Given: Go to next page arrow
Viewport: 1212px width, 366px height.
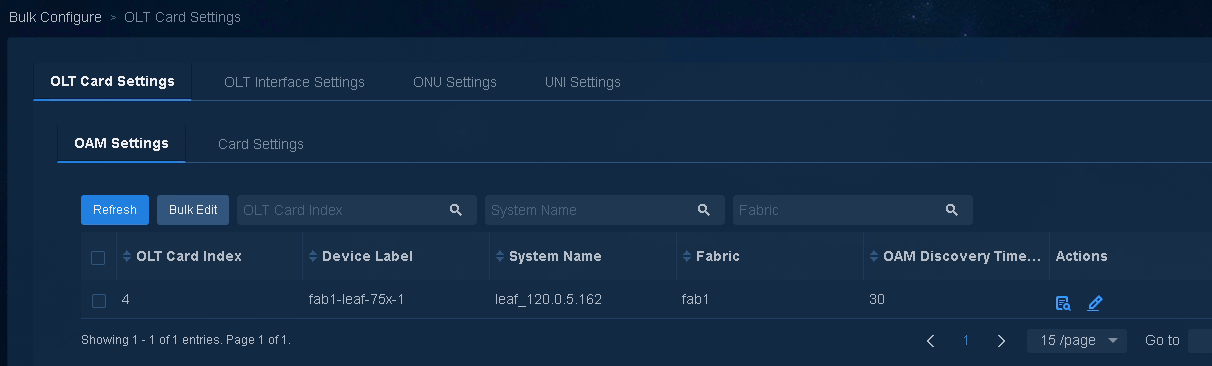Looking at the screenshot, I should click(1002, 341).
